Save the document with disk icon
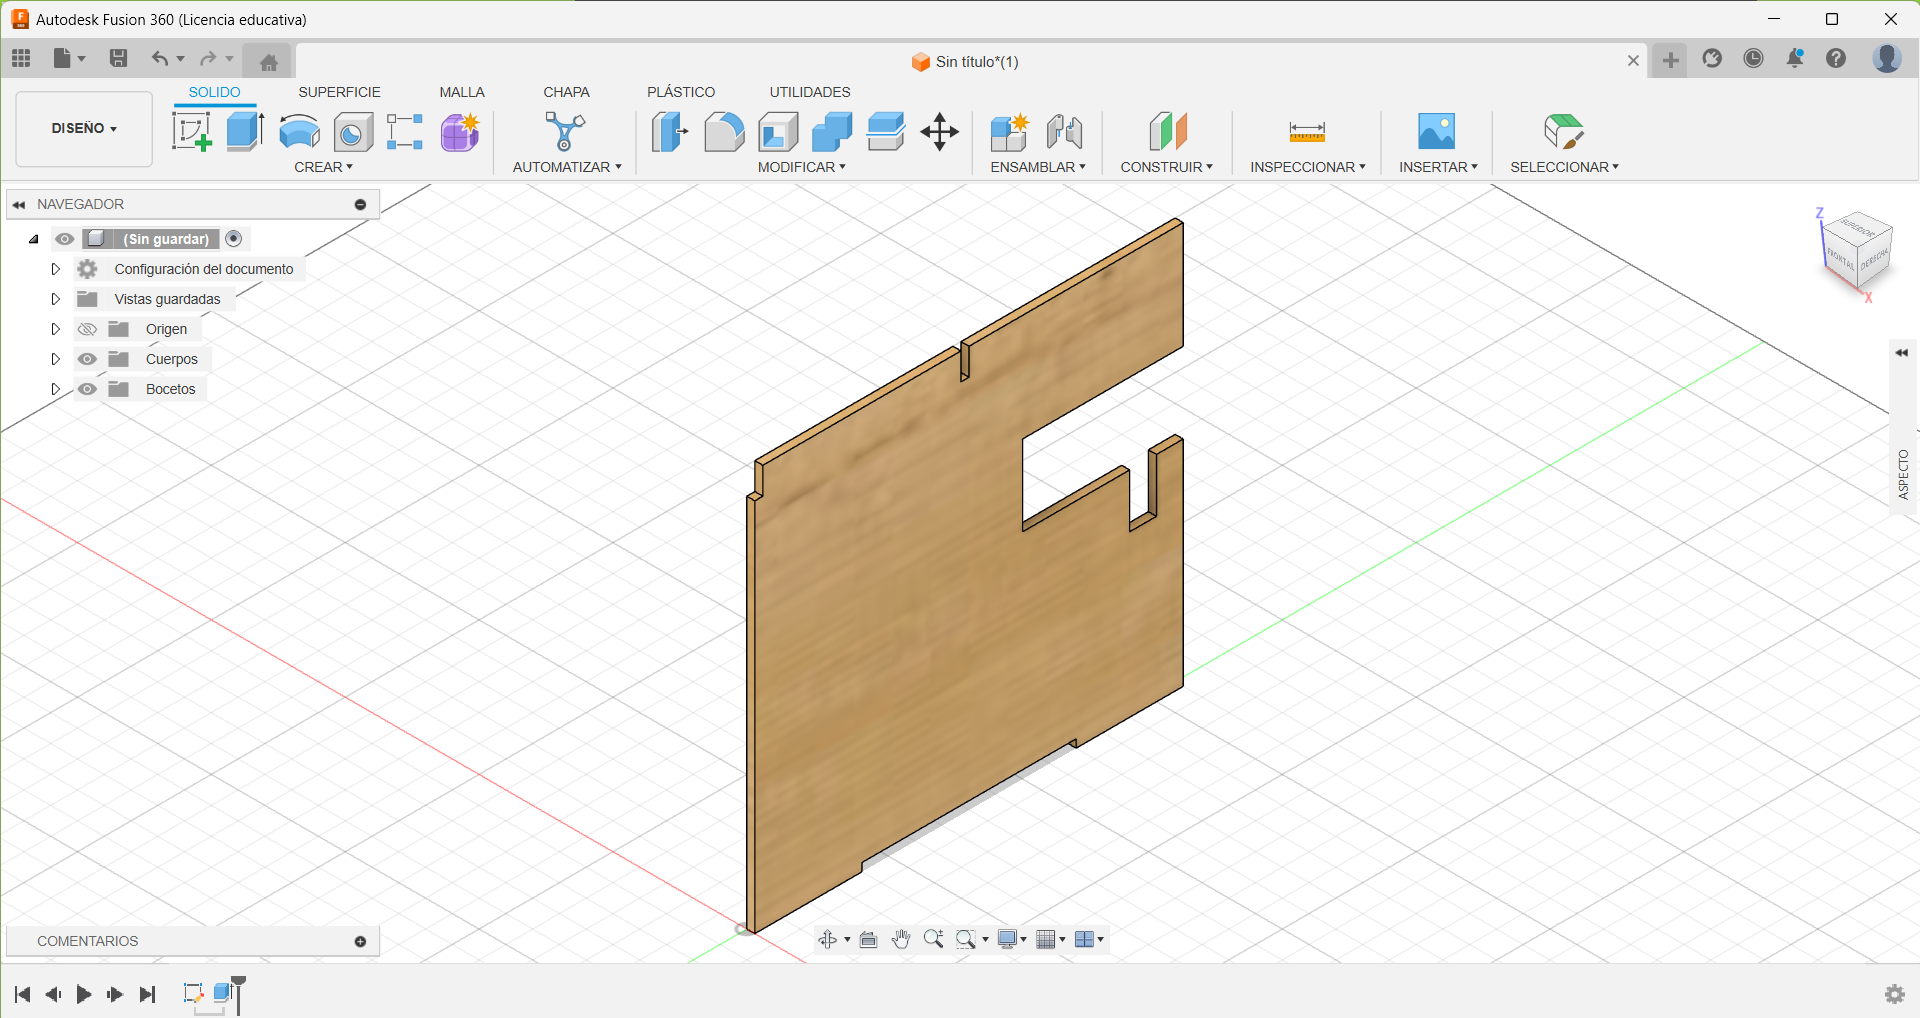 click(x=118, y=59)
